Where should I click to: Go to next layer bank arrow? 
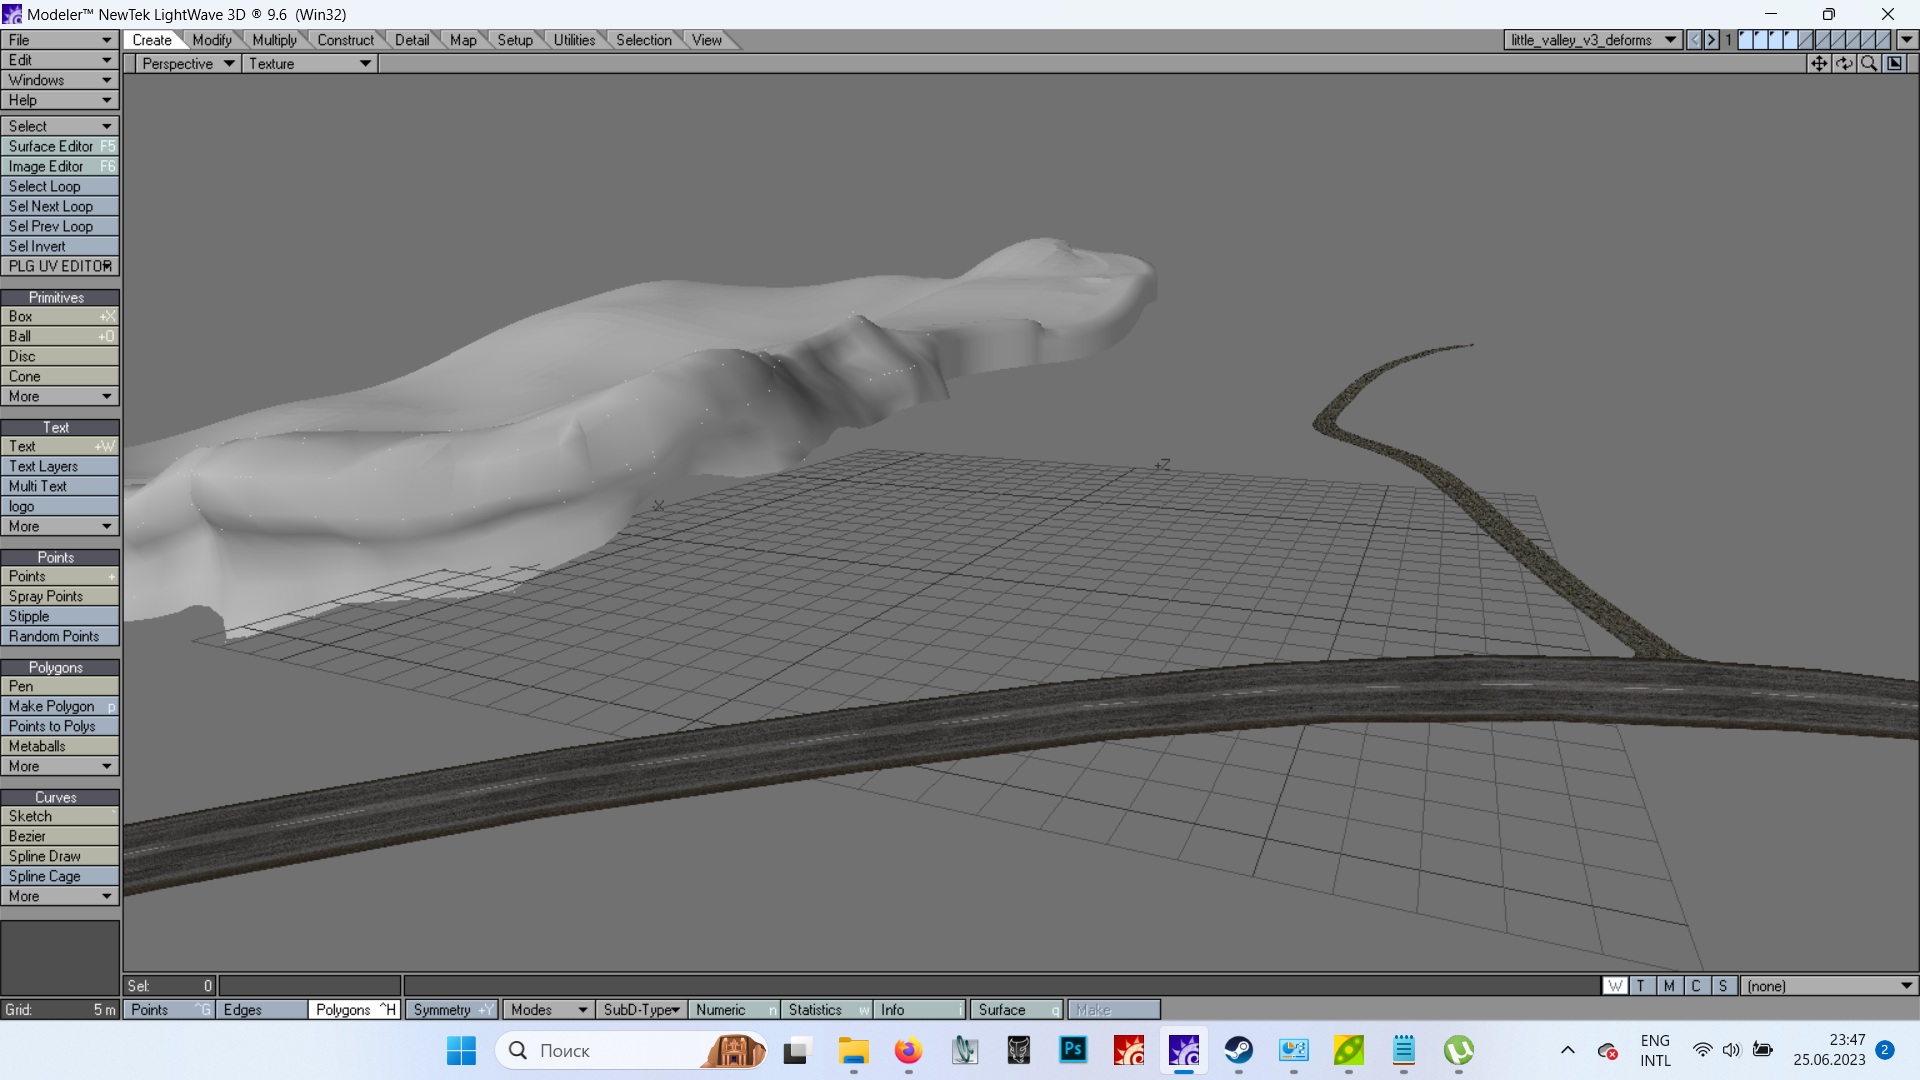[1712, 40]
